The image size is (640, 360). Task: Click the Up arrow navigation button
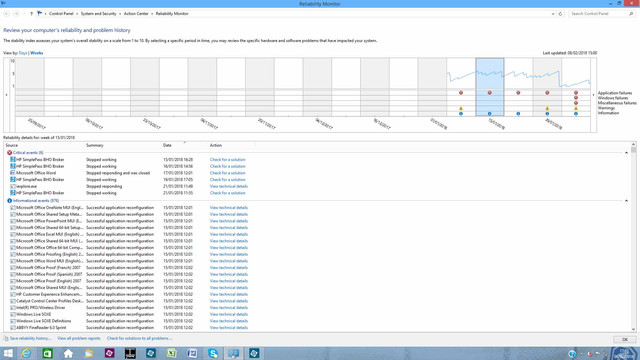(x=31, y=14)
